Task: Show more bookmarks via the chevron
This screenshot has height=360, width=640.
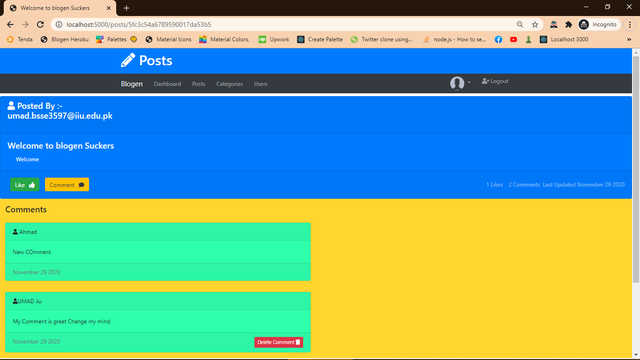Action: tap(629, 40)
